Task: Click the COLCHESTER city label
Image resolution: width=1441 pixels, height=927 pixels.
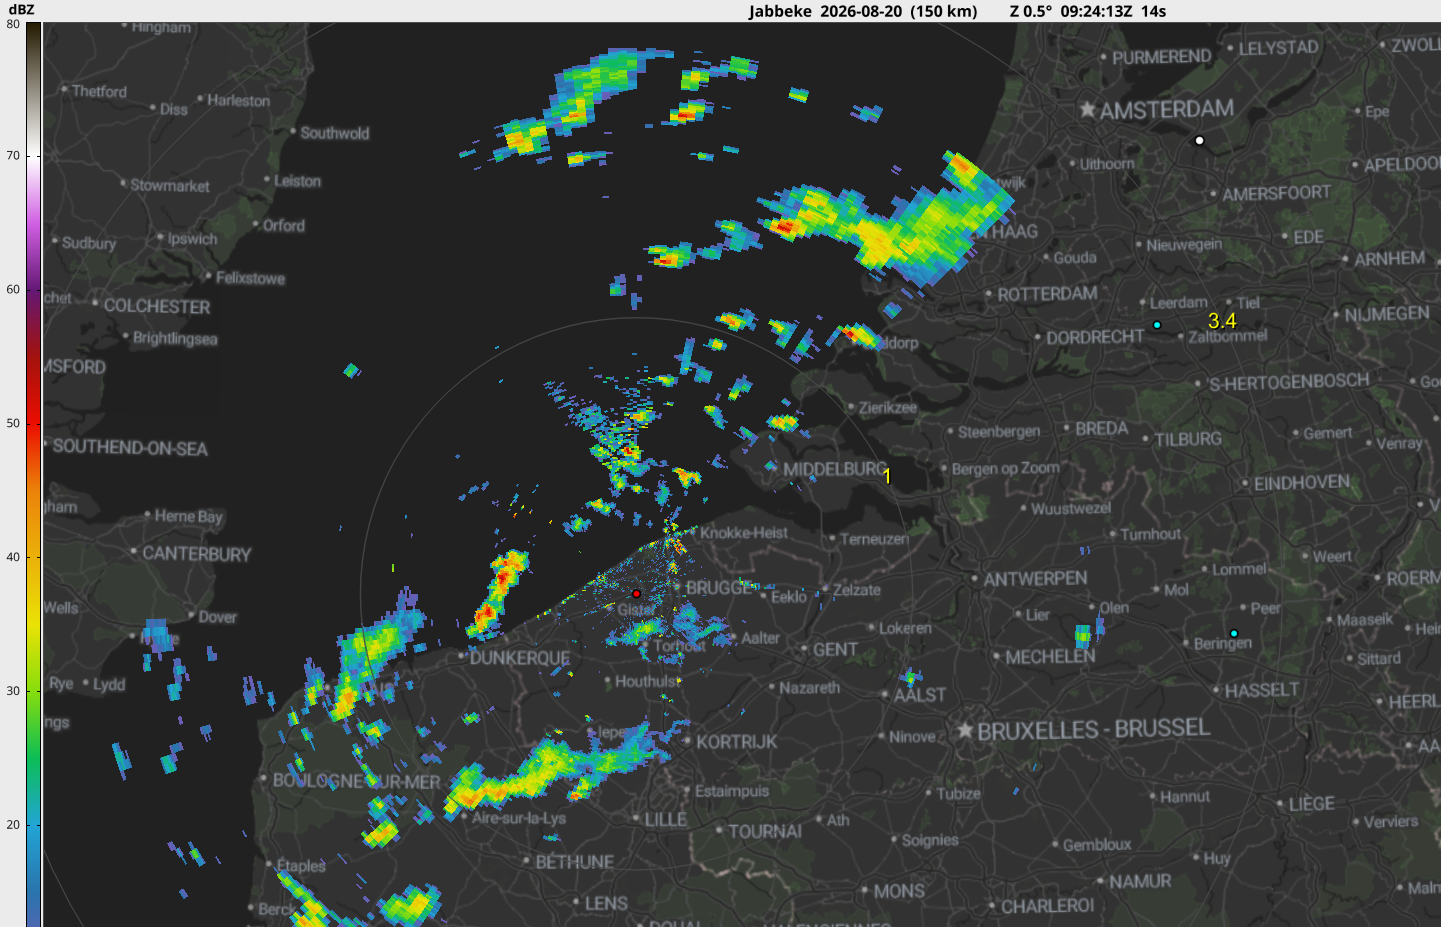Action: (157, 307)
